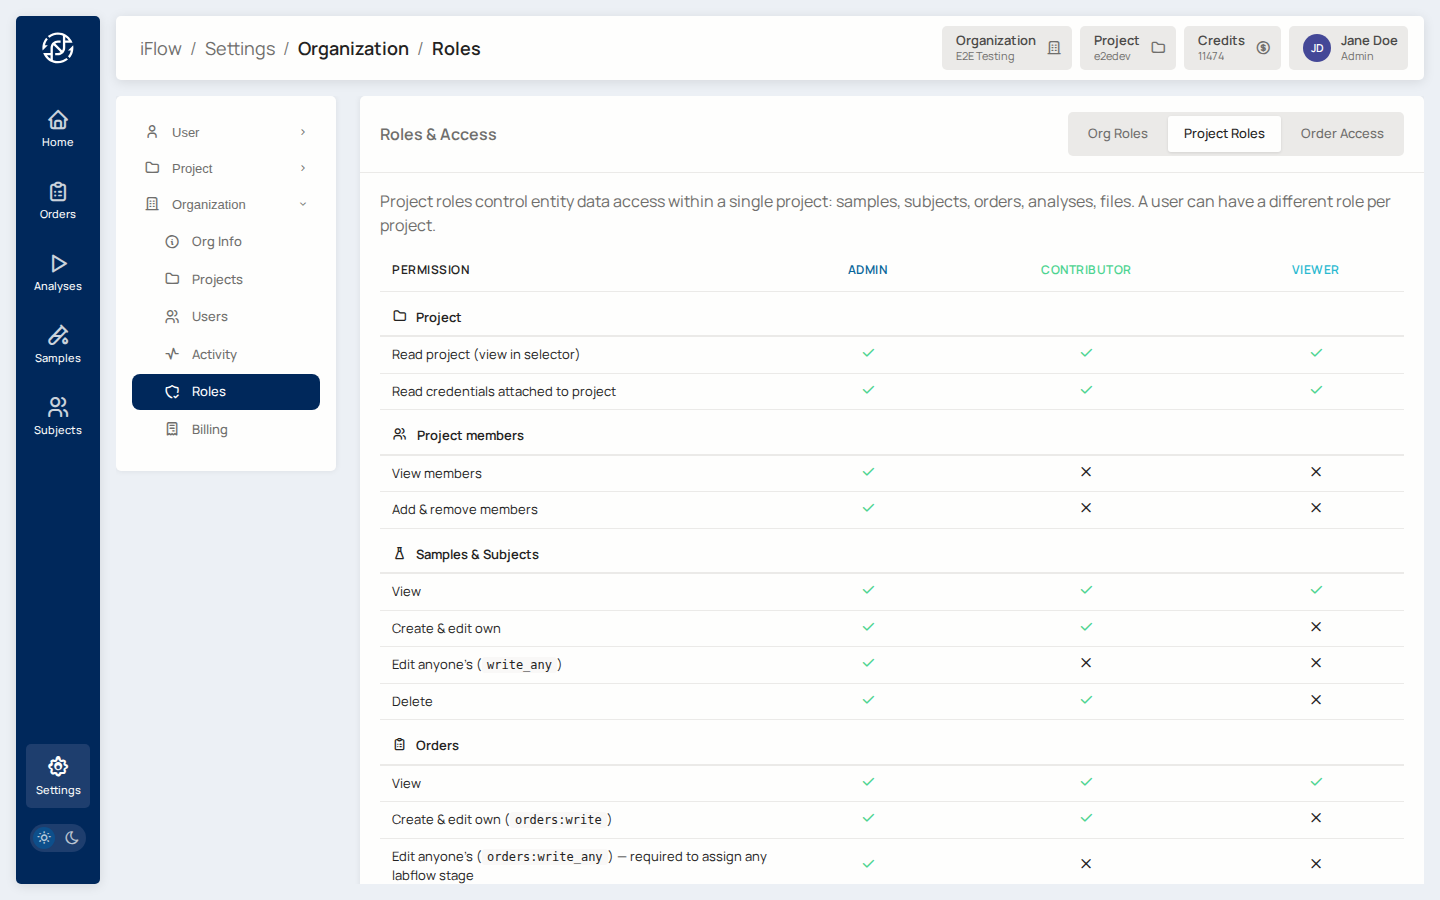
Task: Switch to the Order Access tab
Action: (x=1341, y=134)
